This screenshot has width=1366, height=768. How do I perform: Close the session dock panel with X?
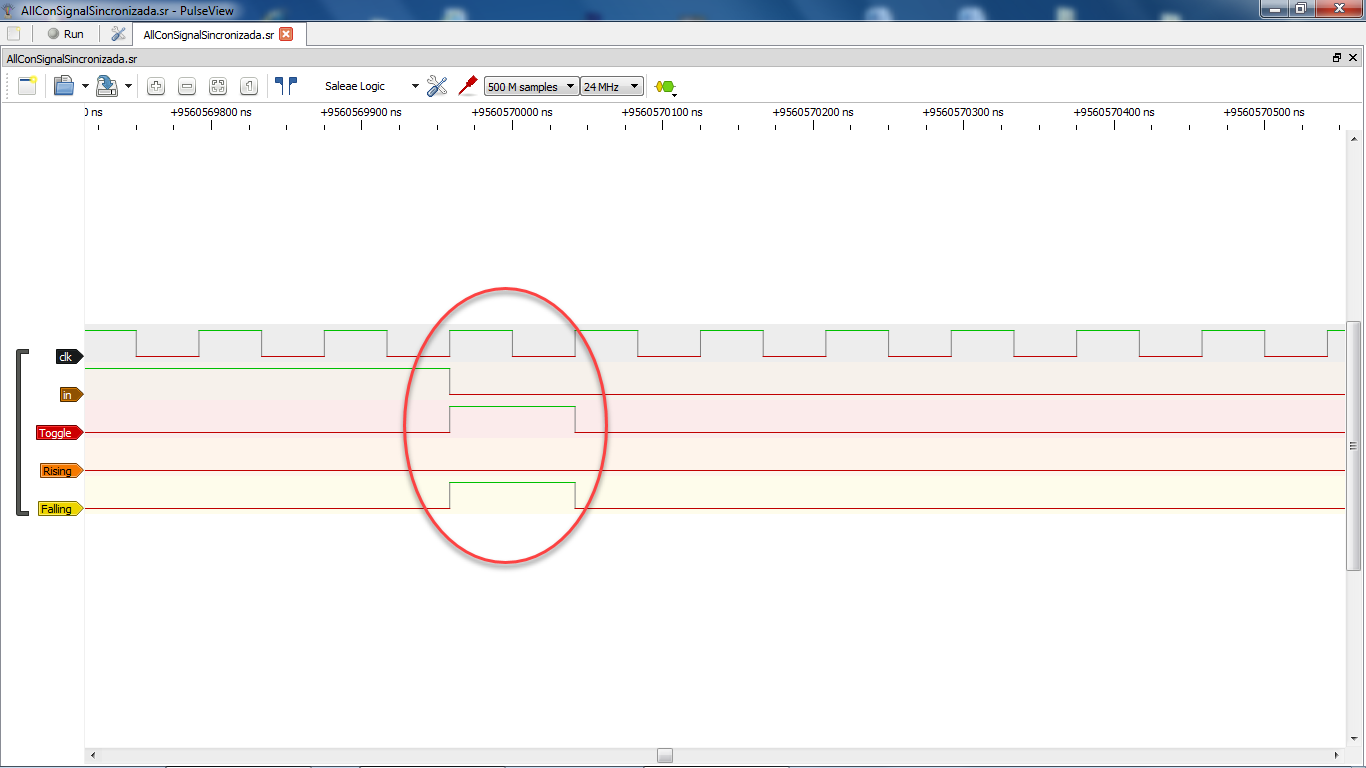pos(1353,58)
